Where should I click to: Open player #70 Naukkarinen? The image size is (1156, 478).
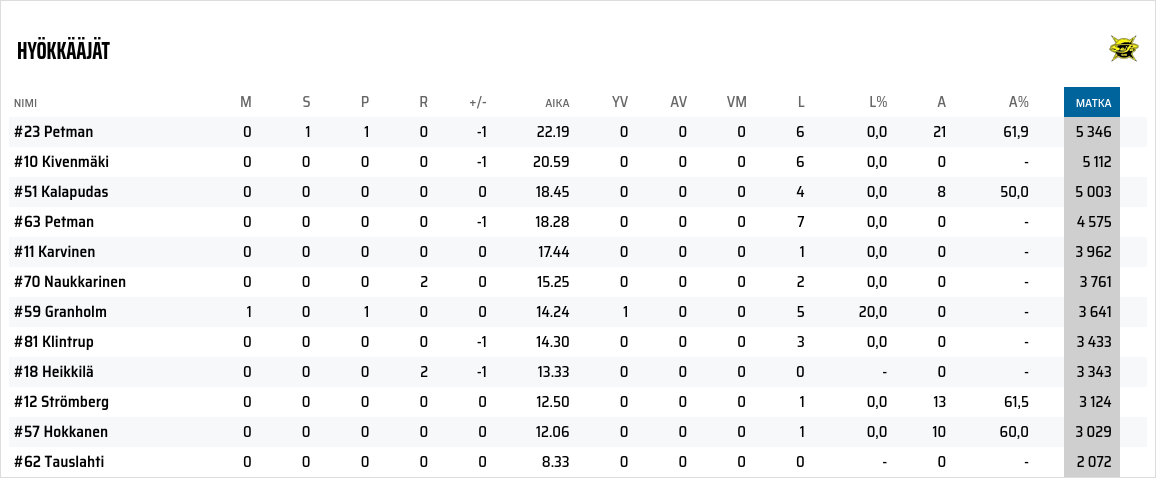[x=70, y=282]
